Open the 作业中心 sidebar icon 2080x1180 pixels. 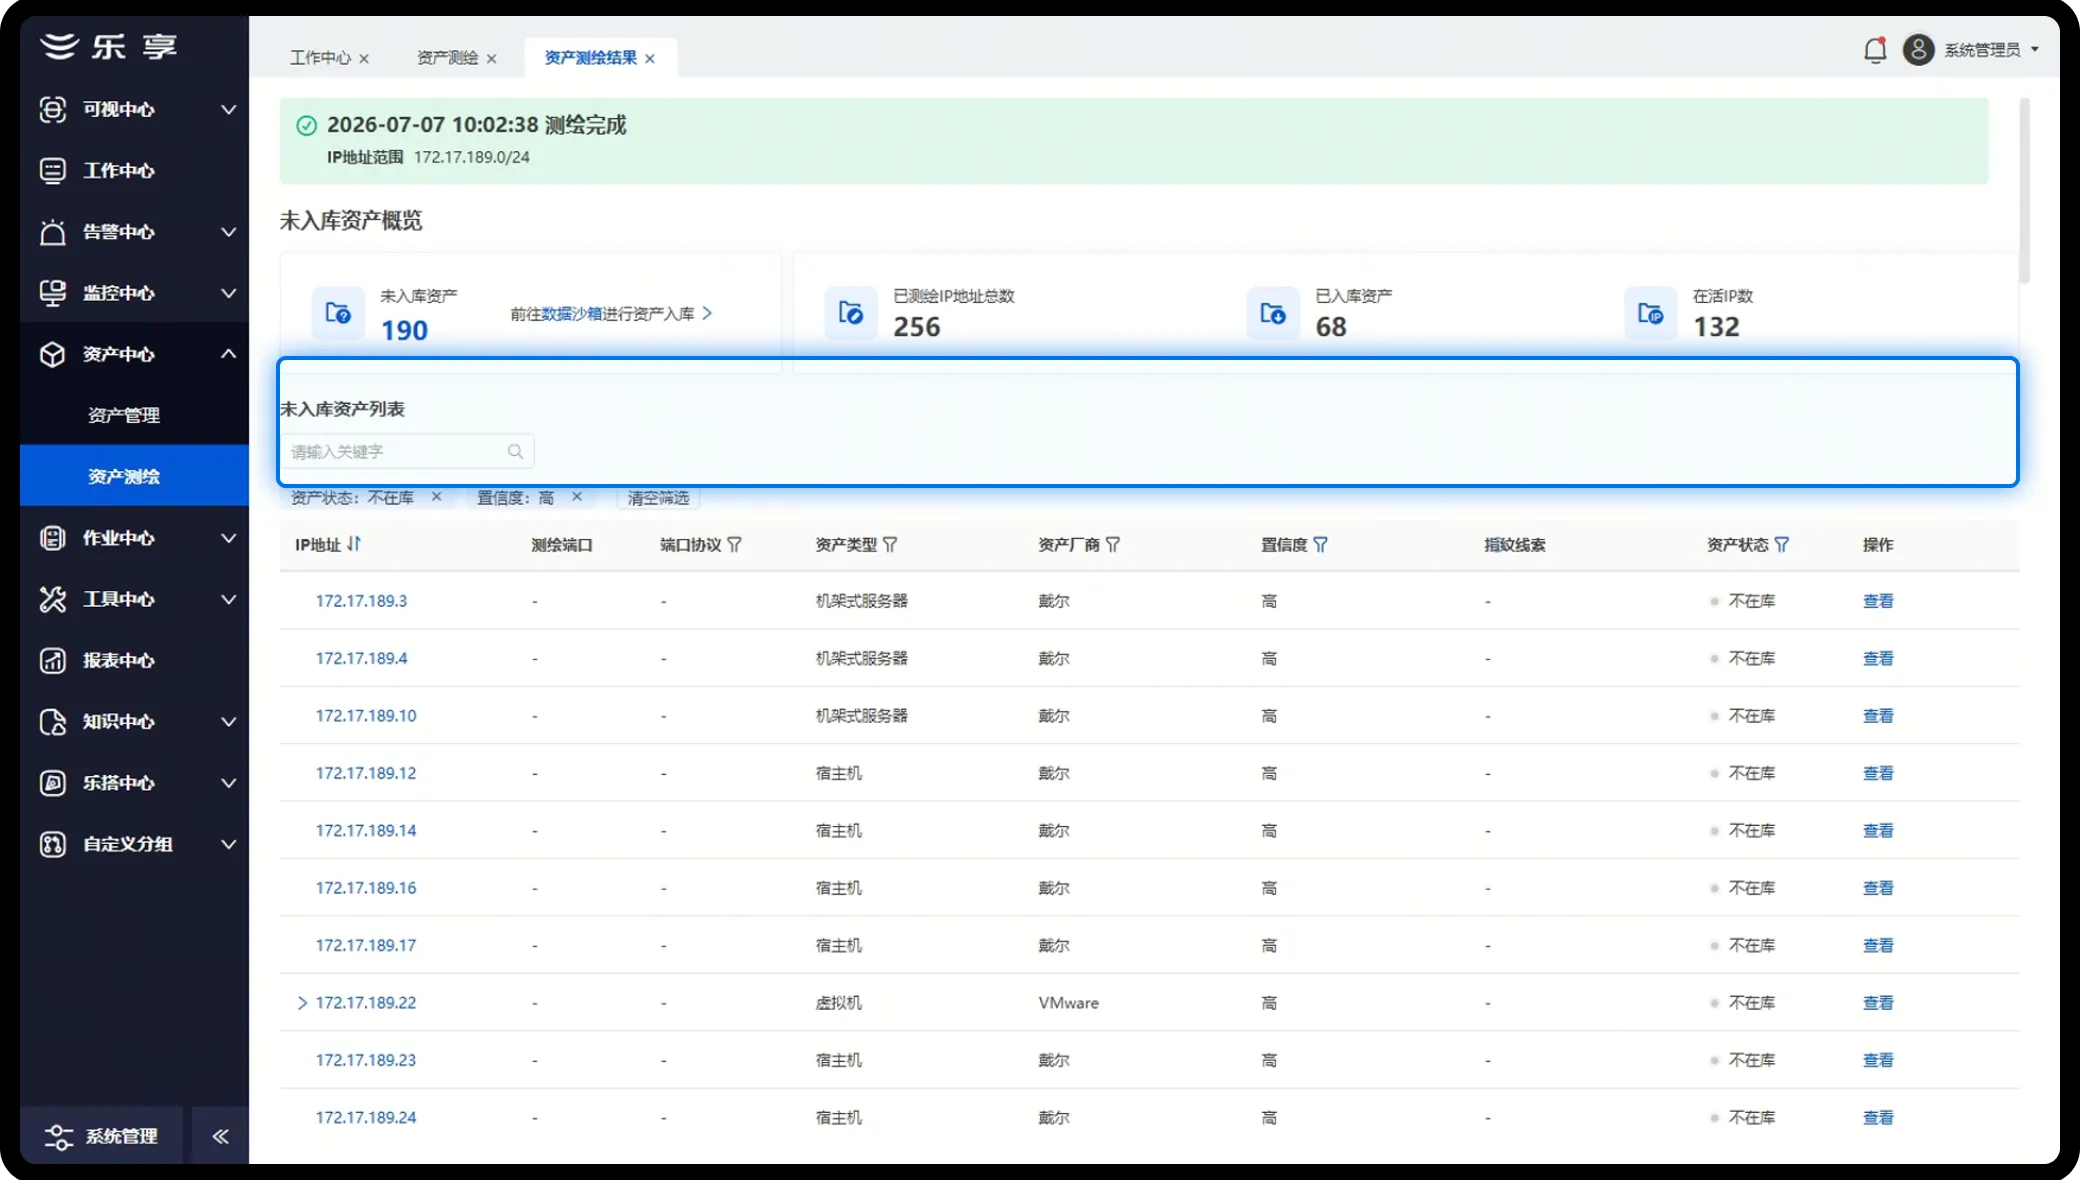53,538
